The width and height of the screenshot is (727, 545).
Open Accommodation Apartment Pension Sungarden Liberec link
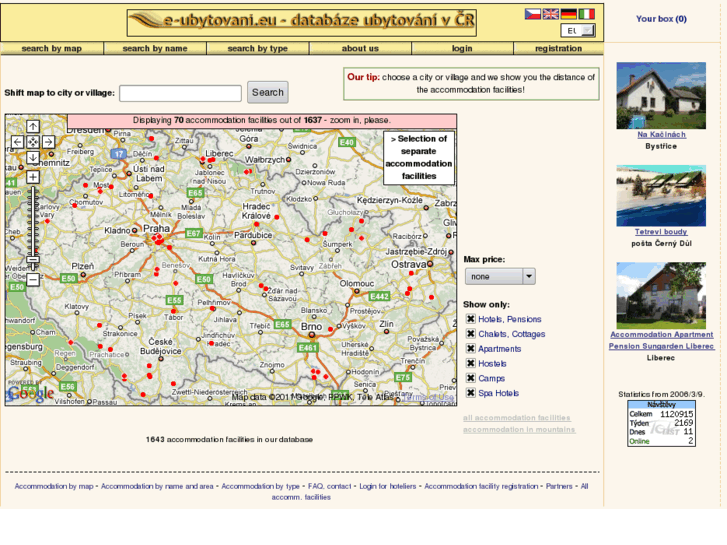tap(662, 340)
